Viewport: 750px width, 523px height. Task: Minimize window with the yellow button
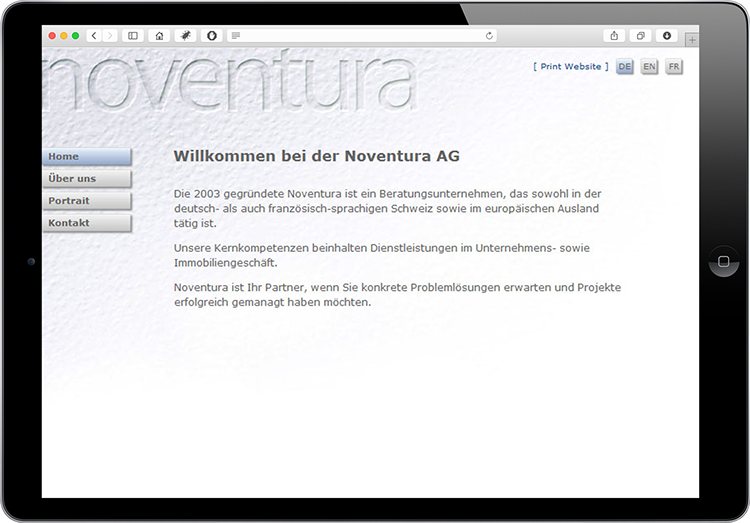pyautogui.click(x=64, y=36)
